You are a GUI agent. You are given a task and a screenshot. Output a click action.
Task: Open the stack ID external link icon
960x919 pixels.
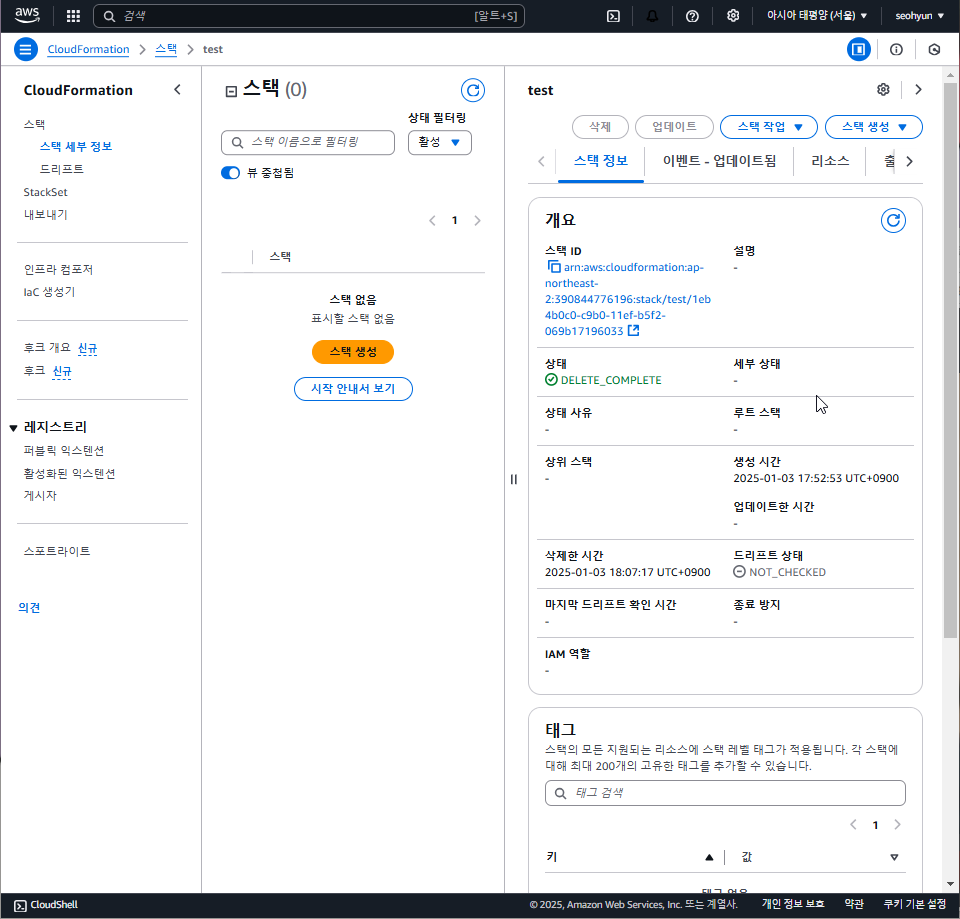(634, 331)
